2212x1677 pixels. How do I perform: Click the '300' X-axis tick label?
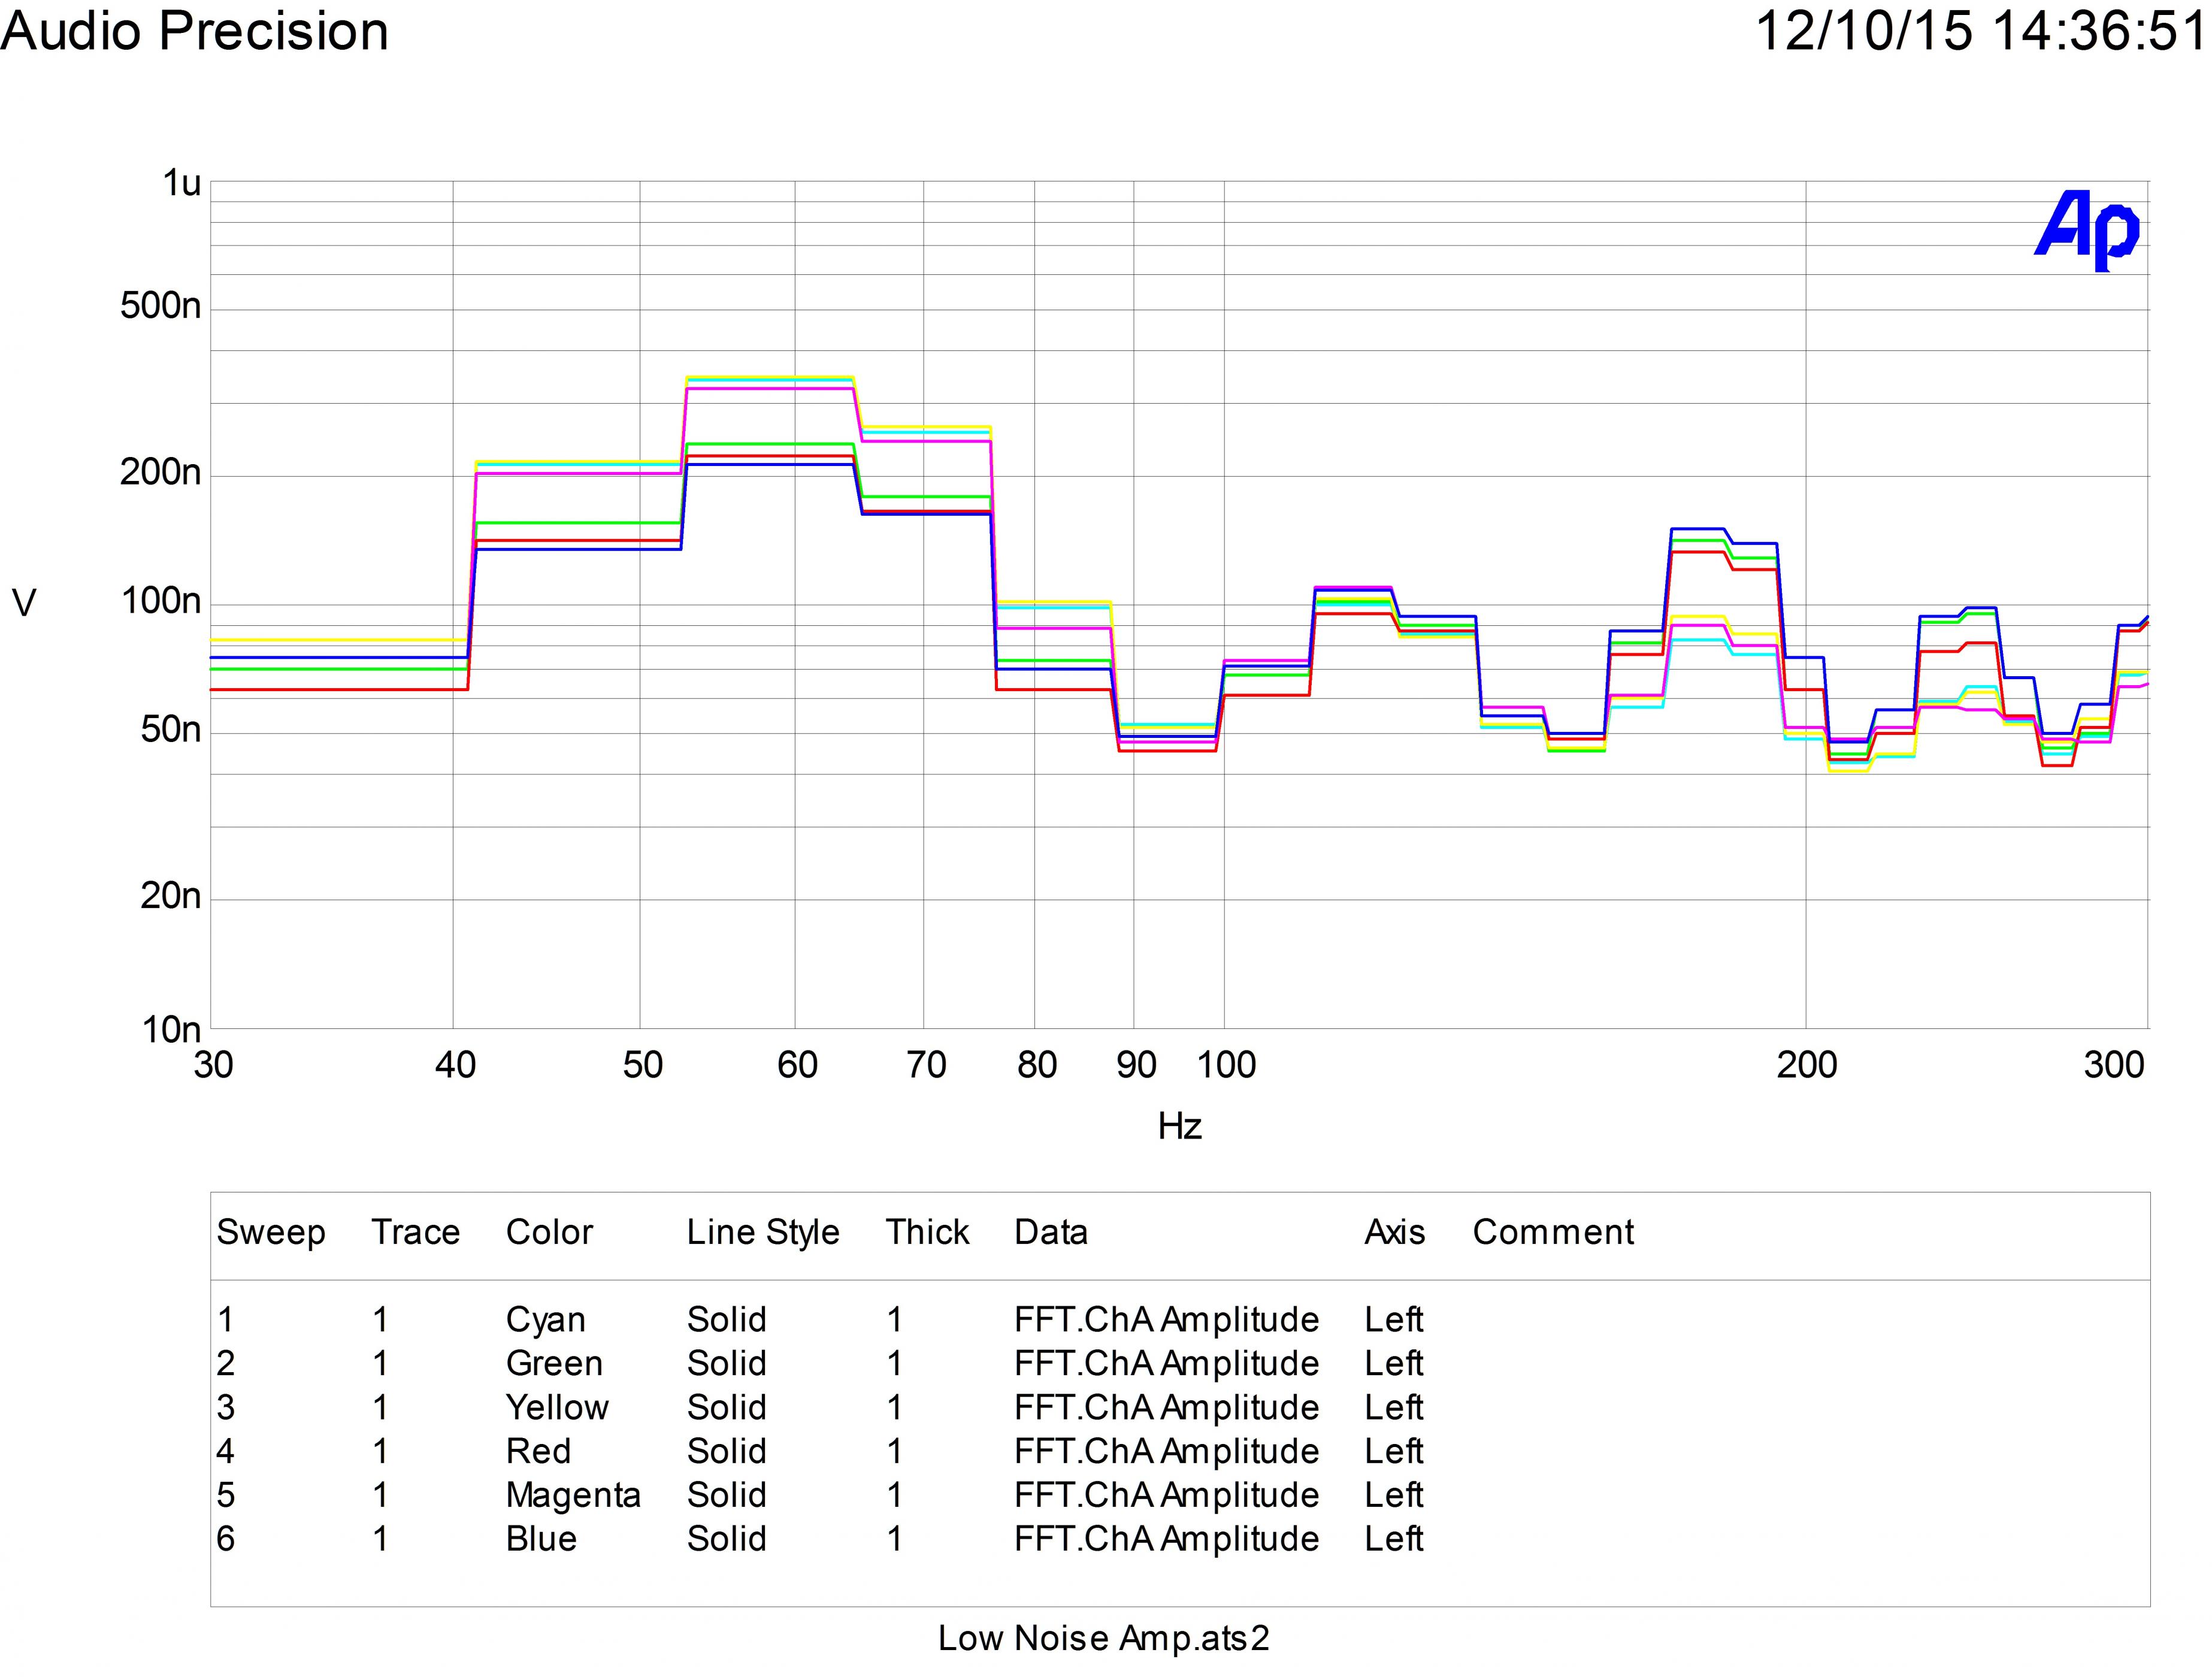(2114, 1066)
